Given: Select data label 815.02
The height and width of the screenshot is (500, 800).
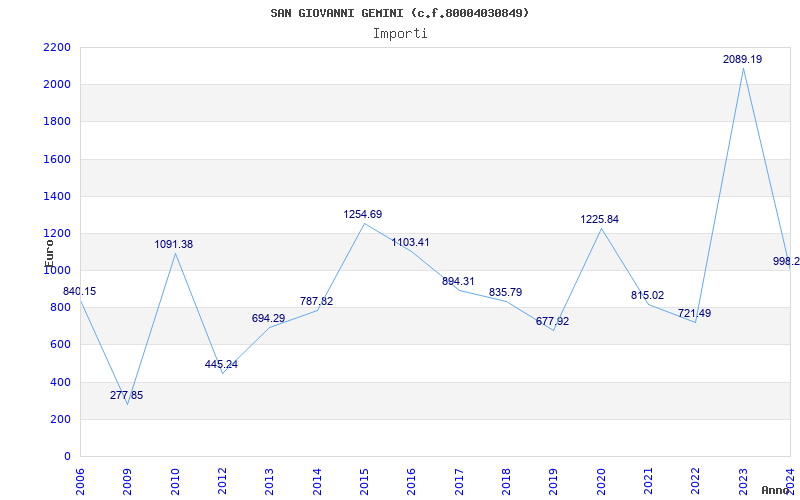Looking at the screenshot, I should click(x=647, y=295).
